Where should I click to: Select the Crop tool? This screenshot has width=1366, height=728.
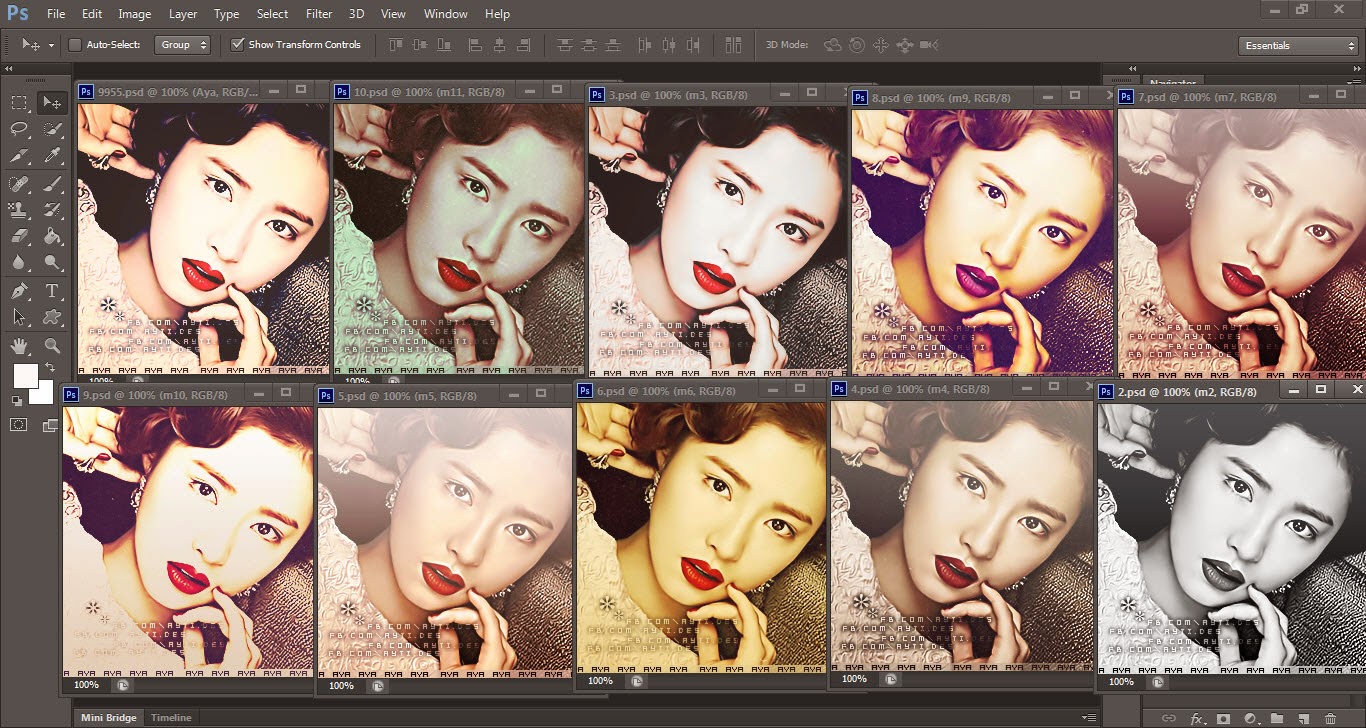point(19,156)
